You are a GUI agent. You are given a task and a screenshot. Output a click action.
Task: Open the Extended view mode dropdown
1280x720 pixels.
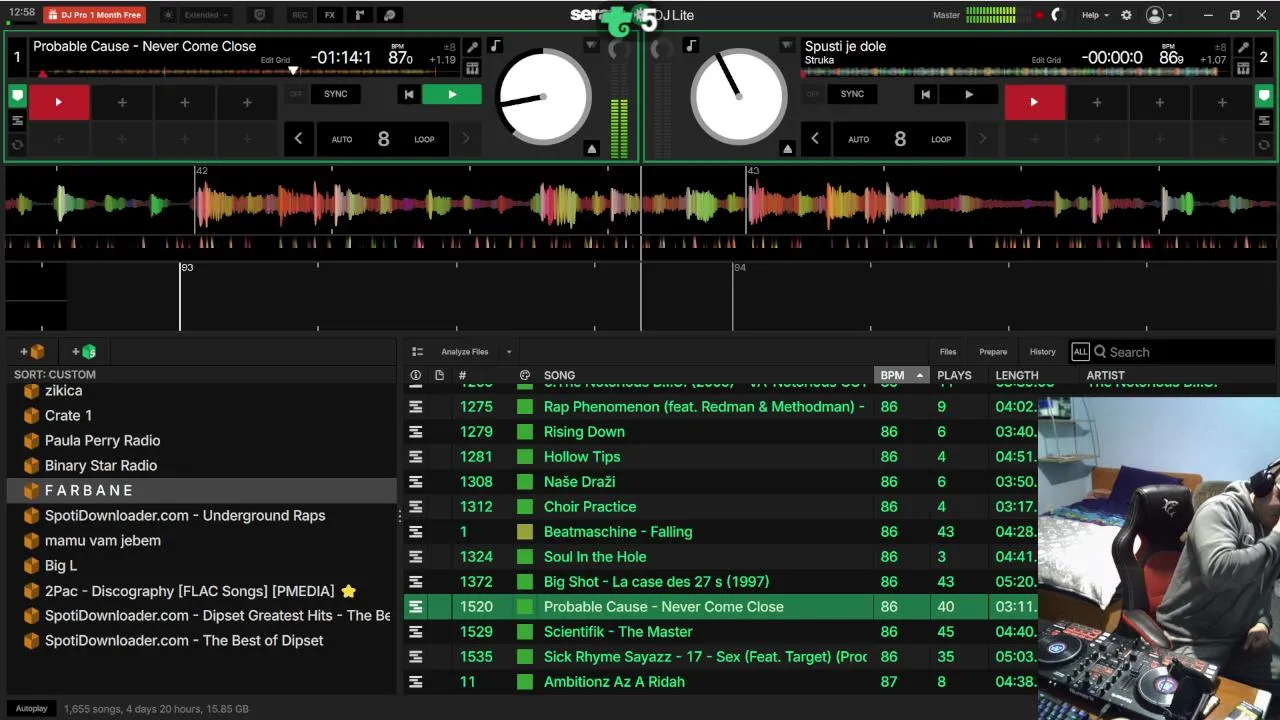(x=207, y=15)
